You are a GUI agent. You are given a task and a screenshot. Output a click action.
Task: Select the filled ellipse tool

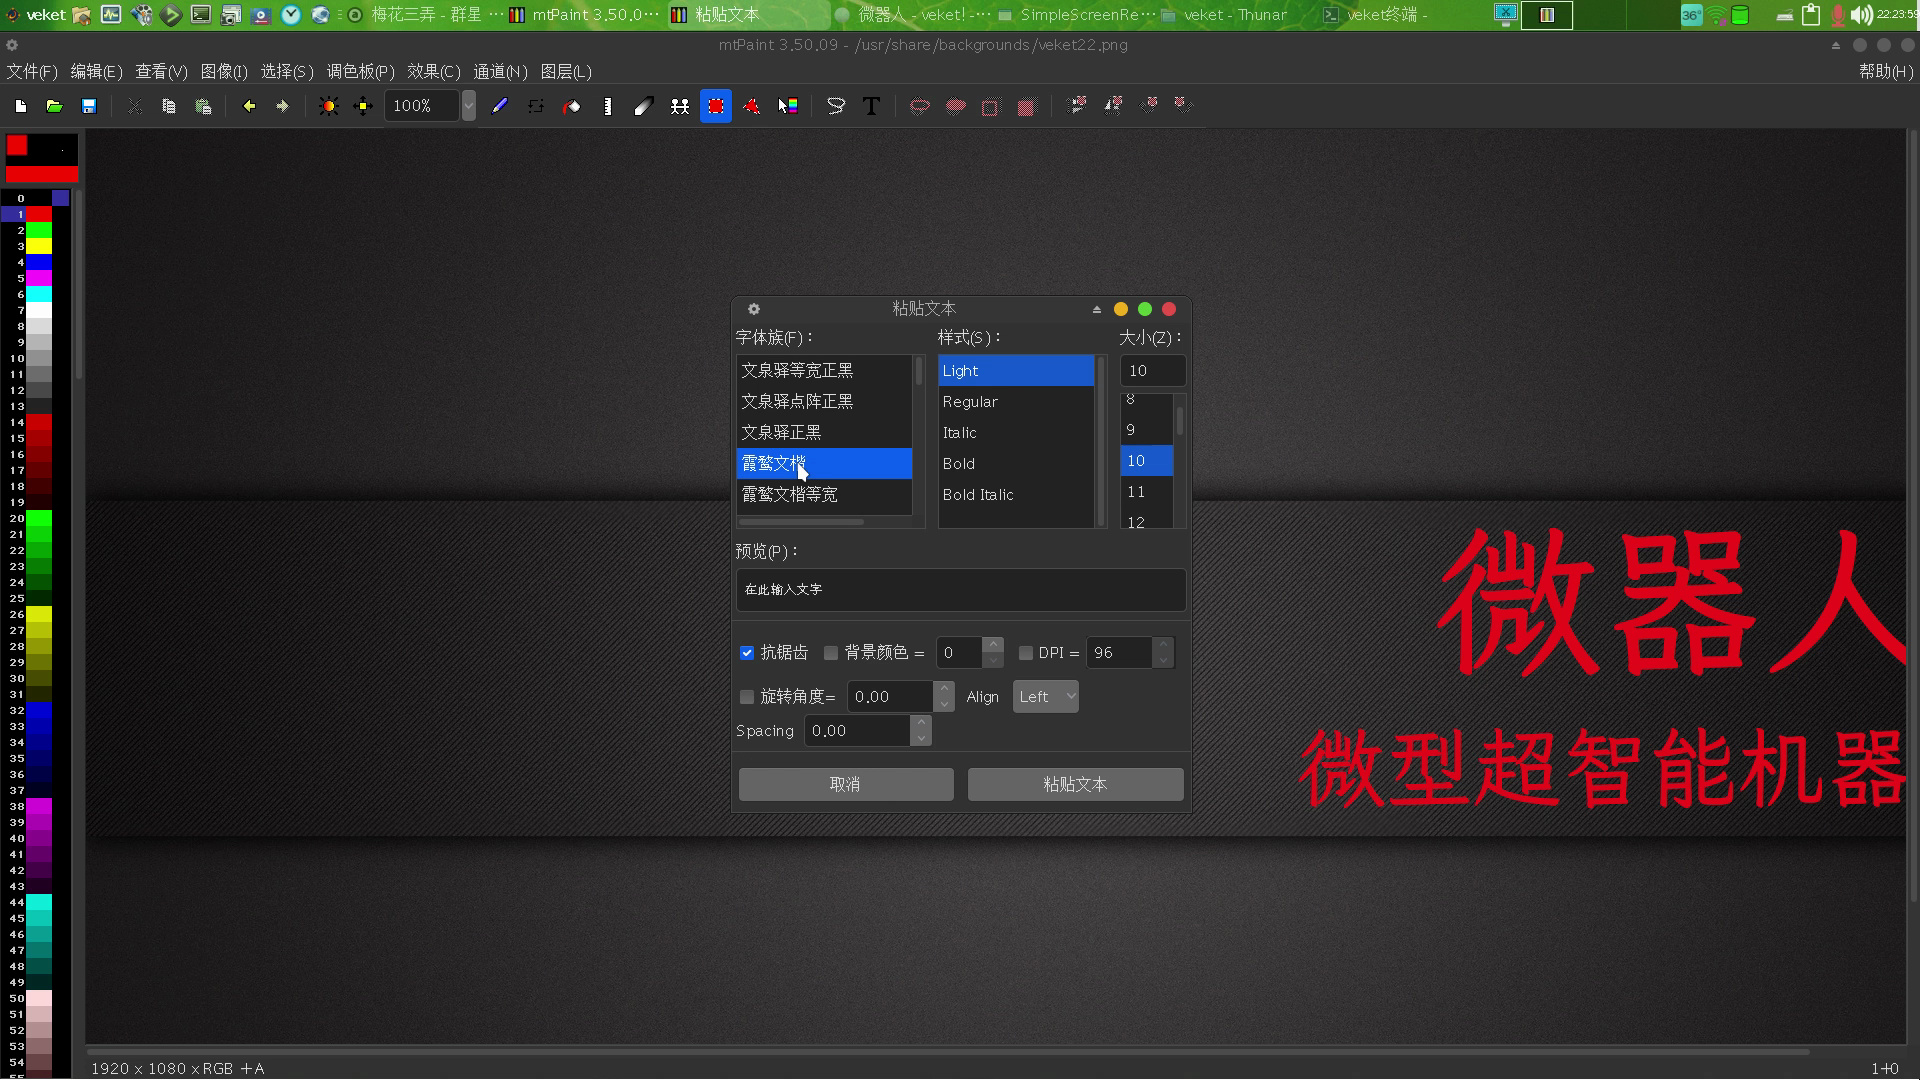[955, 106]
